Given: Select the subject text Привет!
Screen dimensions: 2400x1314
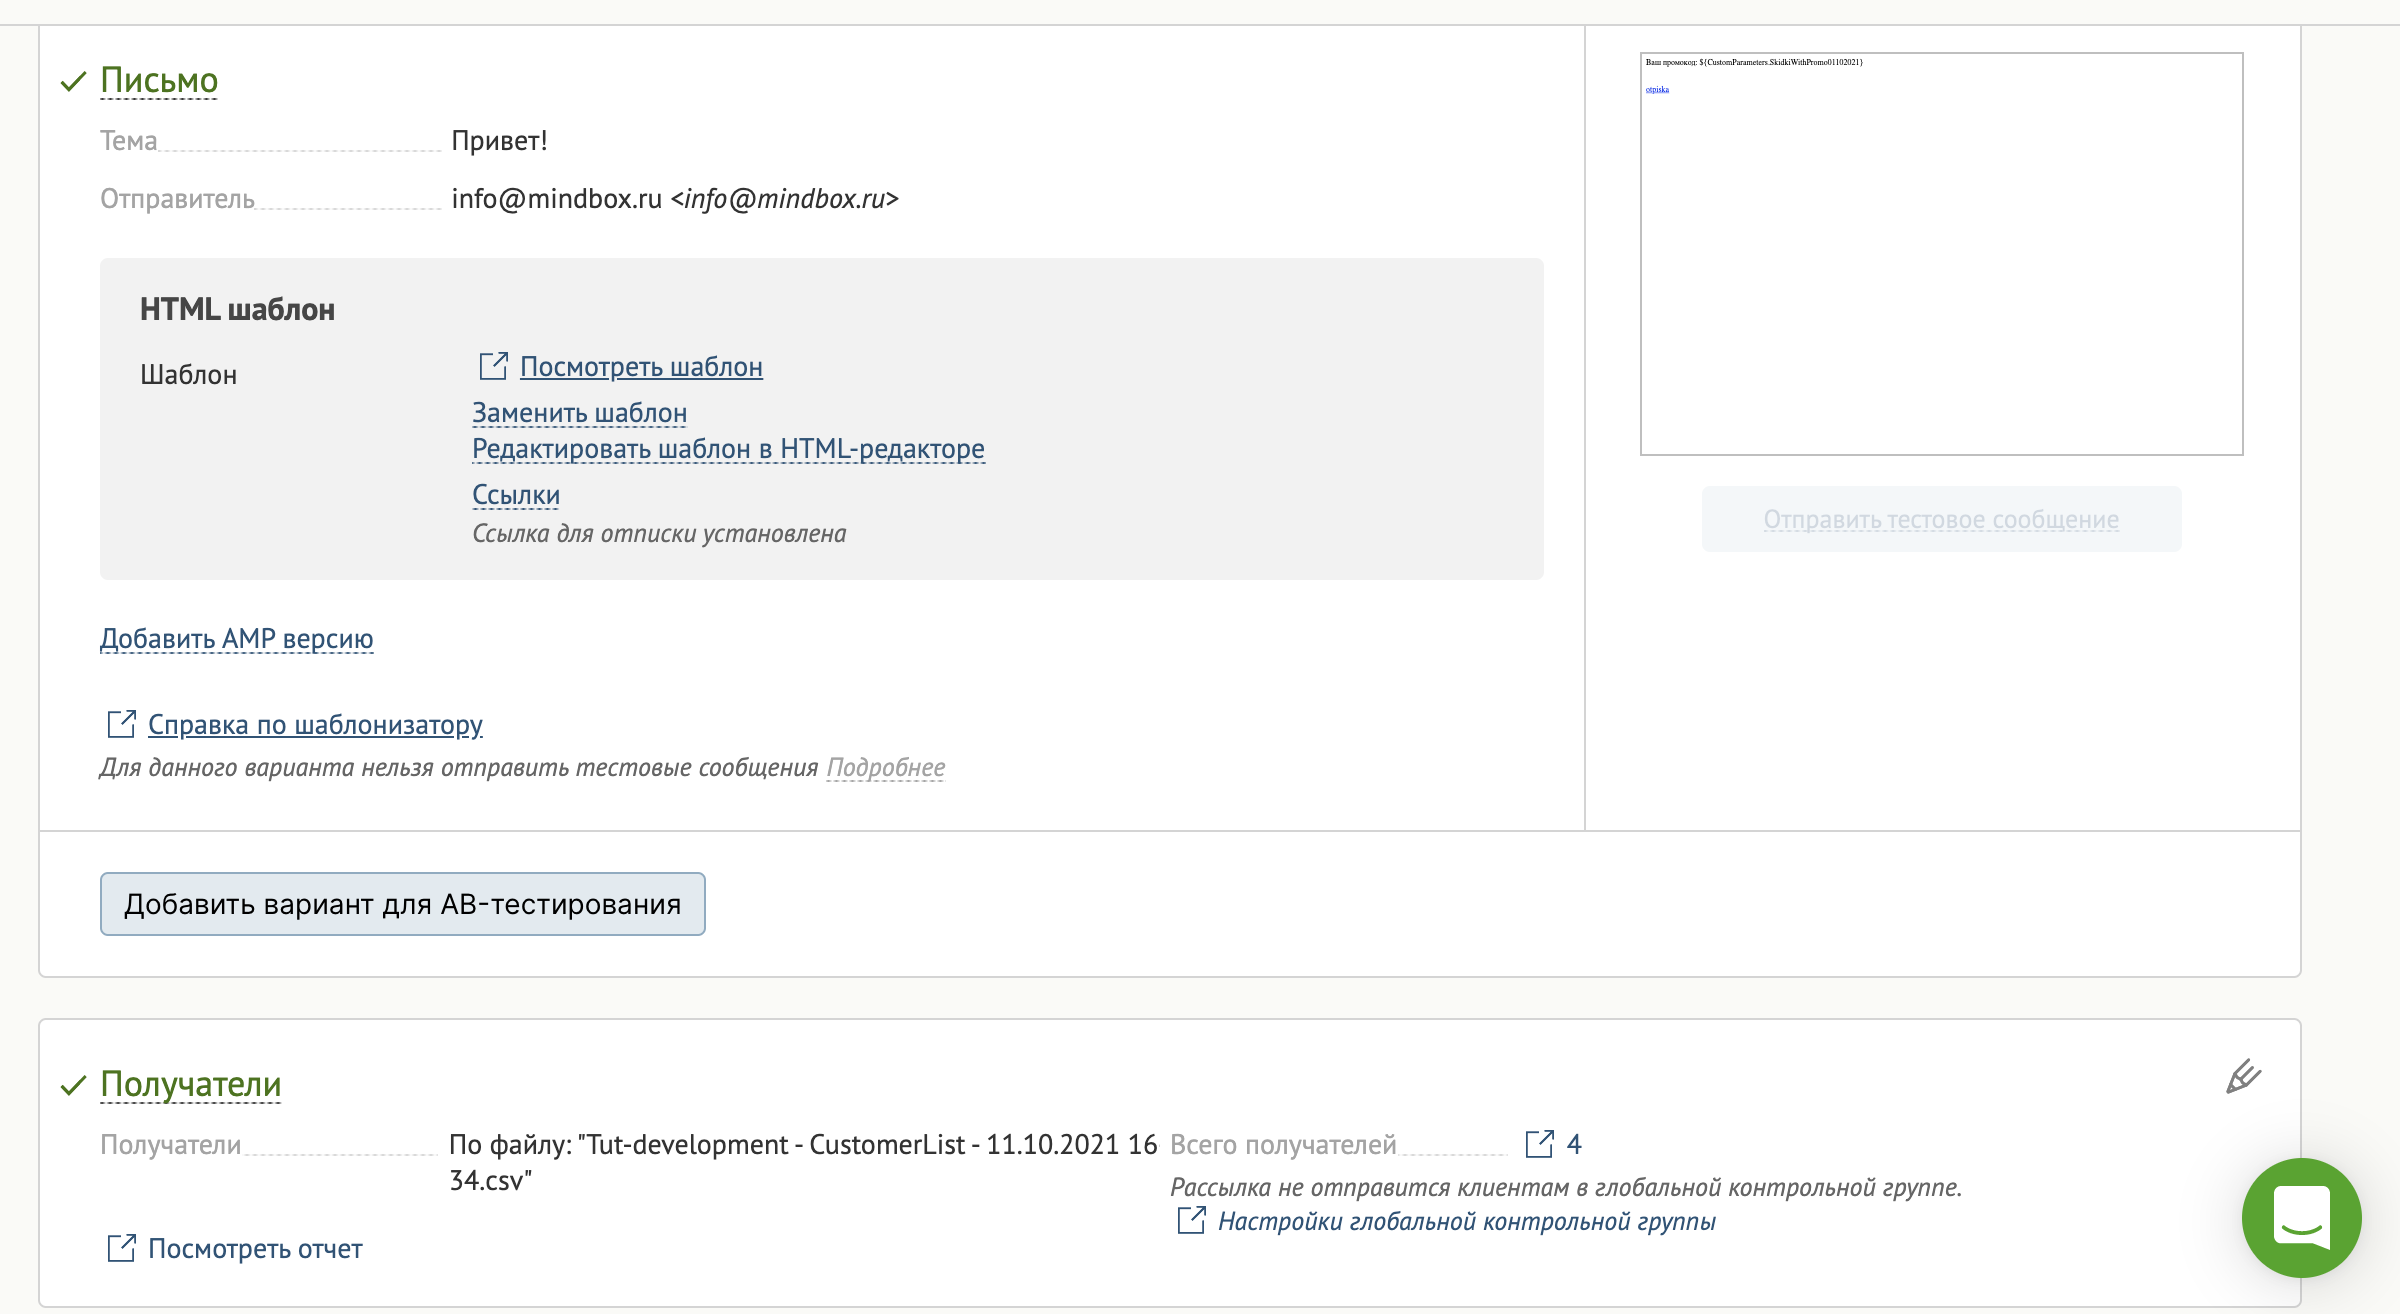Looking at the screenshot, I should point(499,141).
